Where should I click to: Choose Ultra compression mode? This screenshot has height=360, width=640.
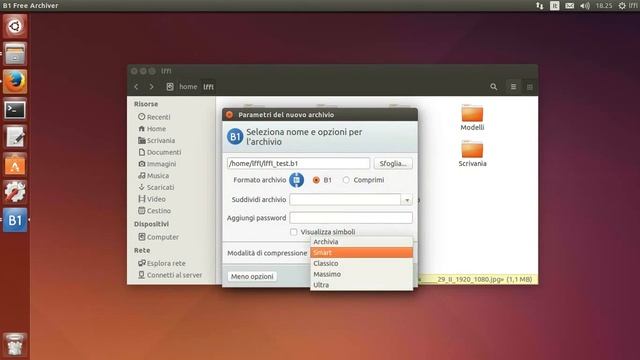(362, 285)
